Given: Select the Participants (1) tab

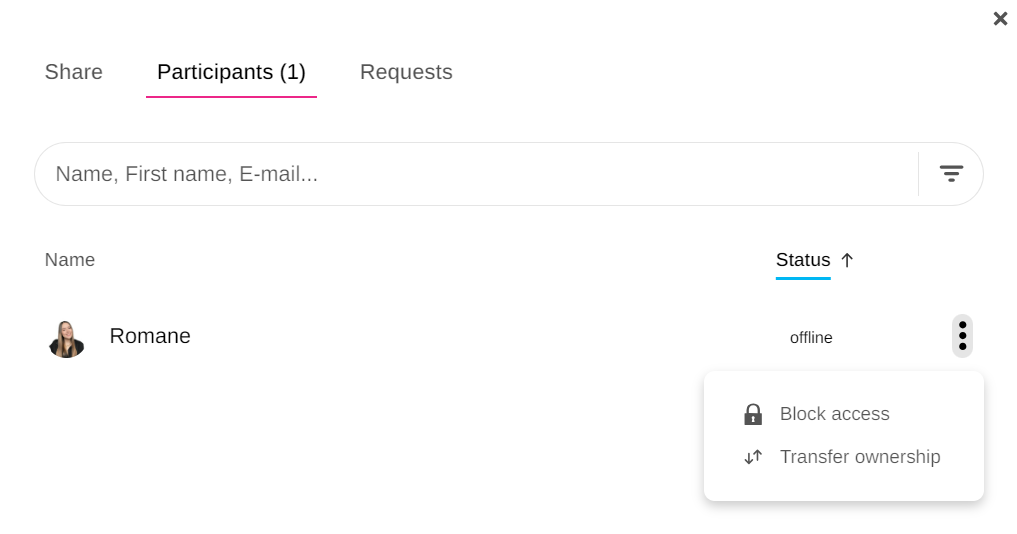Looking at the screenshot, I should (x=231, y=72).
